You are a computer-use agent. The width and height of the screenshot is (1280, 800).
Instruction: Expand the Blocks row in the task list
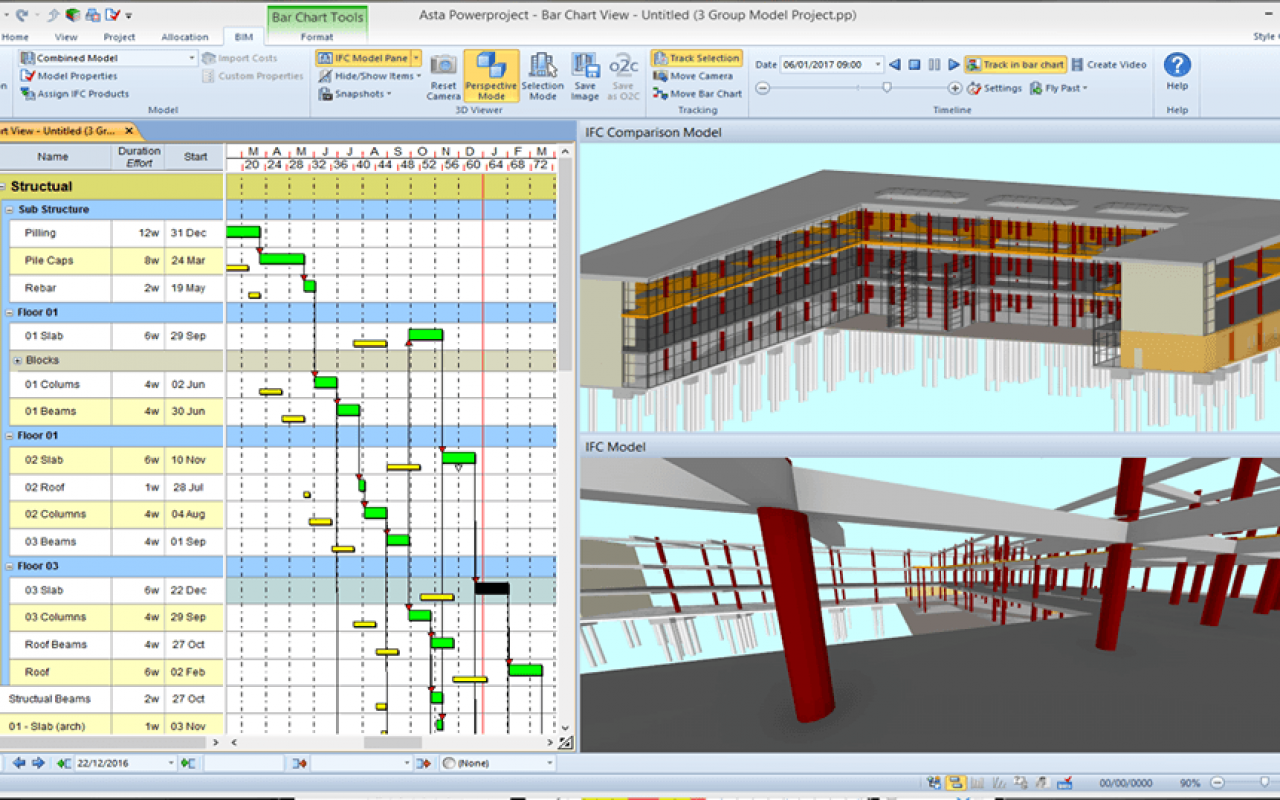point(17,360)
